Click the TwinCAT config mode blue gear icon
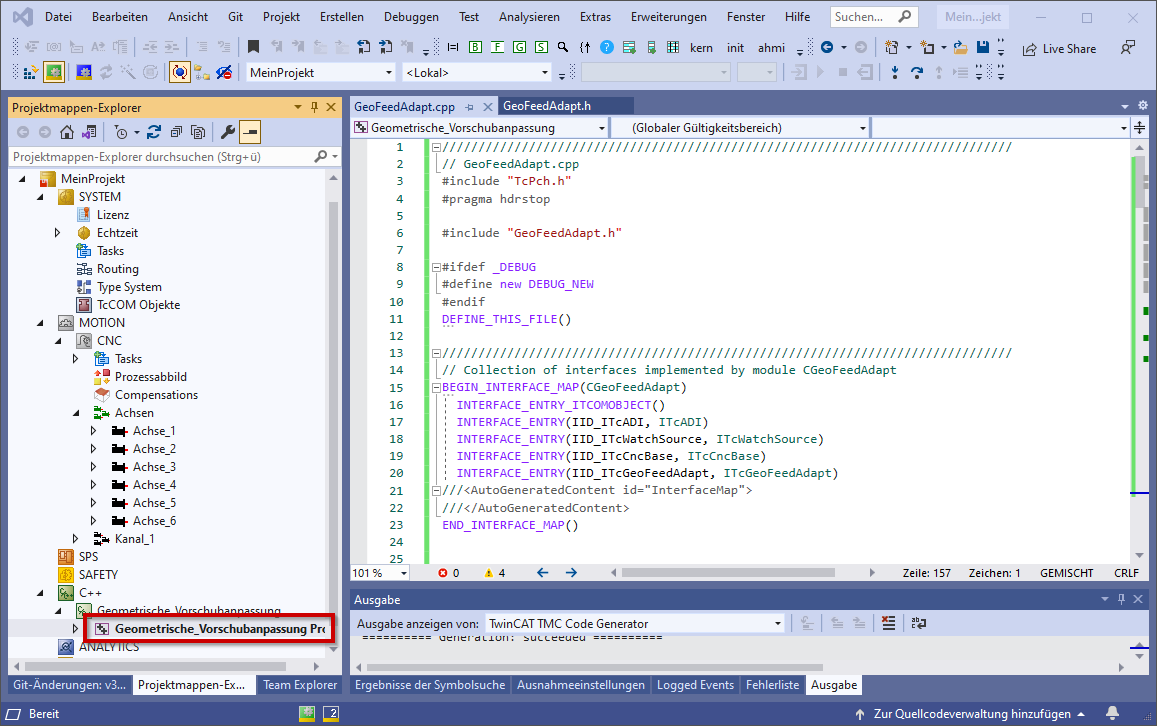 pos(84,72)
